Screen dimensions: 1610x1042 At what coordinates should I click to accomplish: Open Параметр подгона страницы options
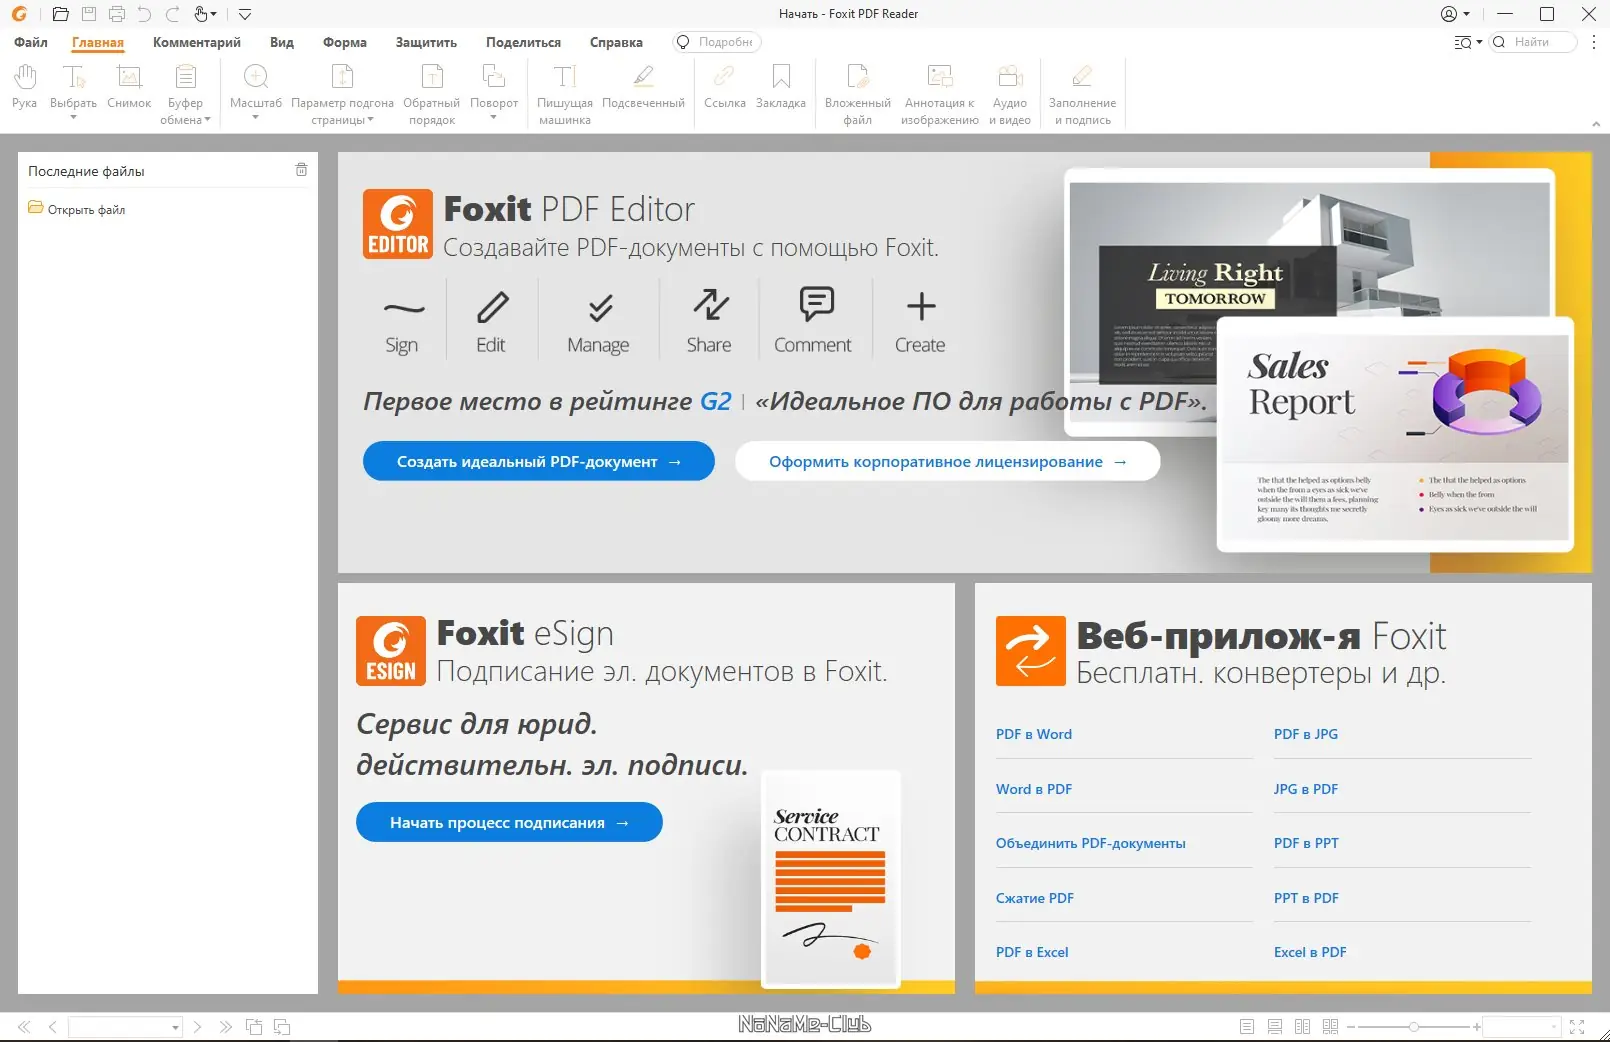[342, 94]
